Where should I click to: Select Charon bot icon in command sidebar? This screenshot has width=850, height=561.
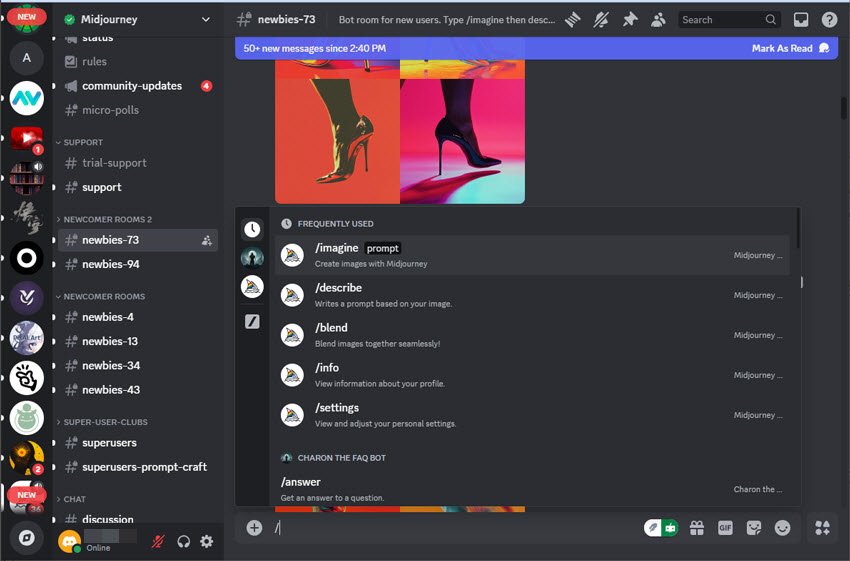point(252,257)
